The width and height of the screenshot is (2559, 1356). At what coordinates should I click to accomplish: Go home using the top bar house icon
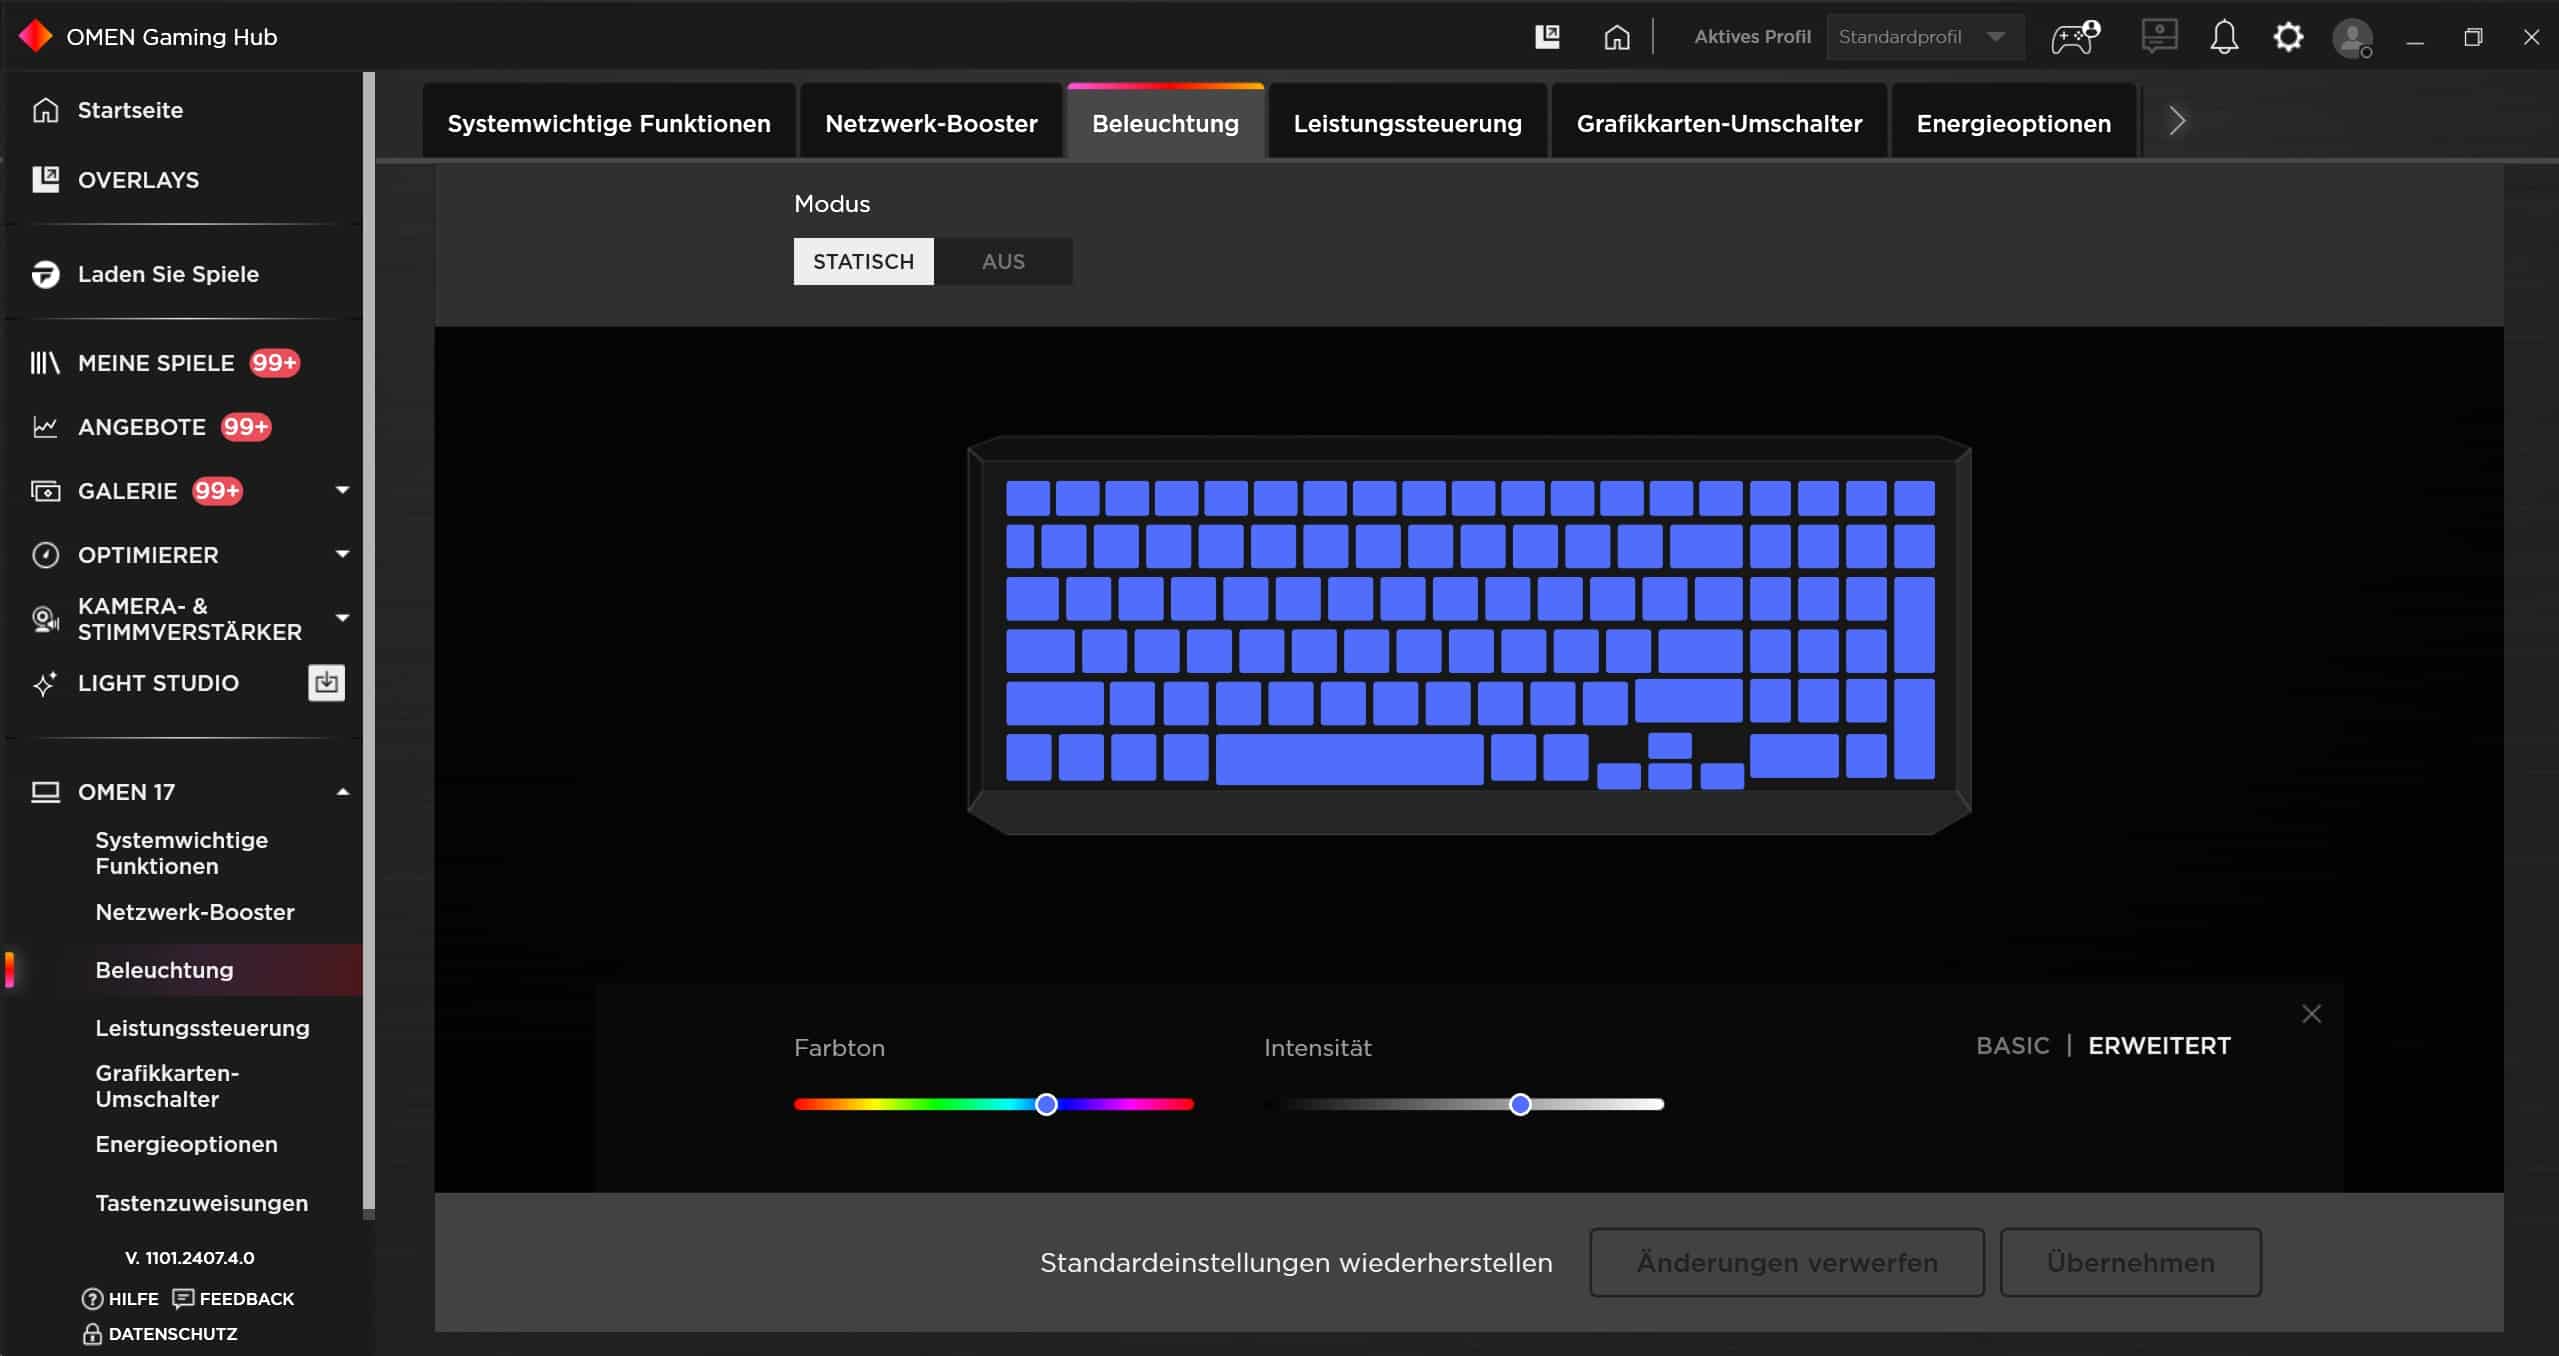[x=1616, y=38]
